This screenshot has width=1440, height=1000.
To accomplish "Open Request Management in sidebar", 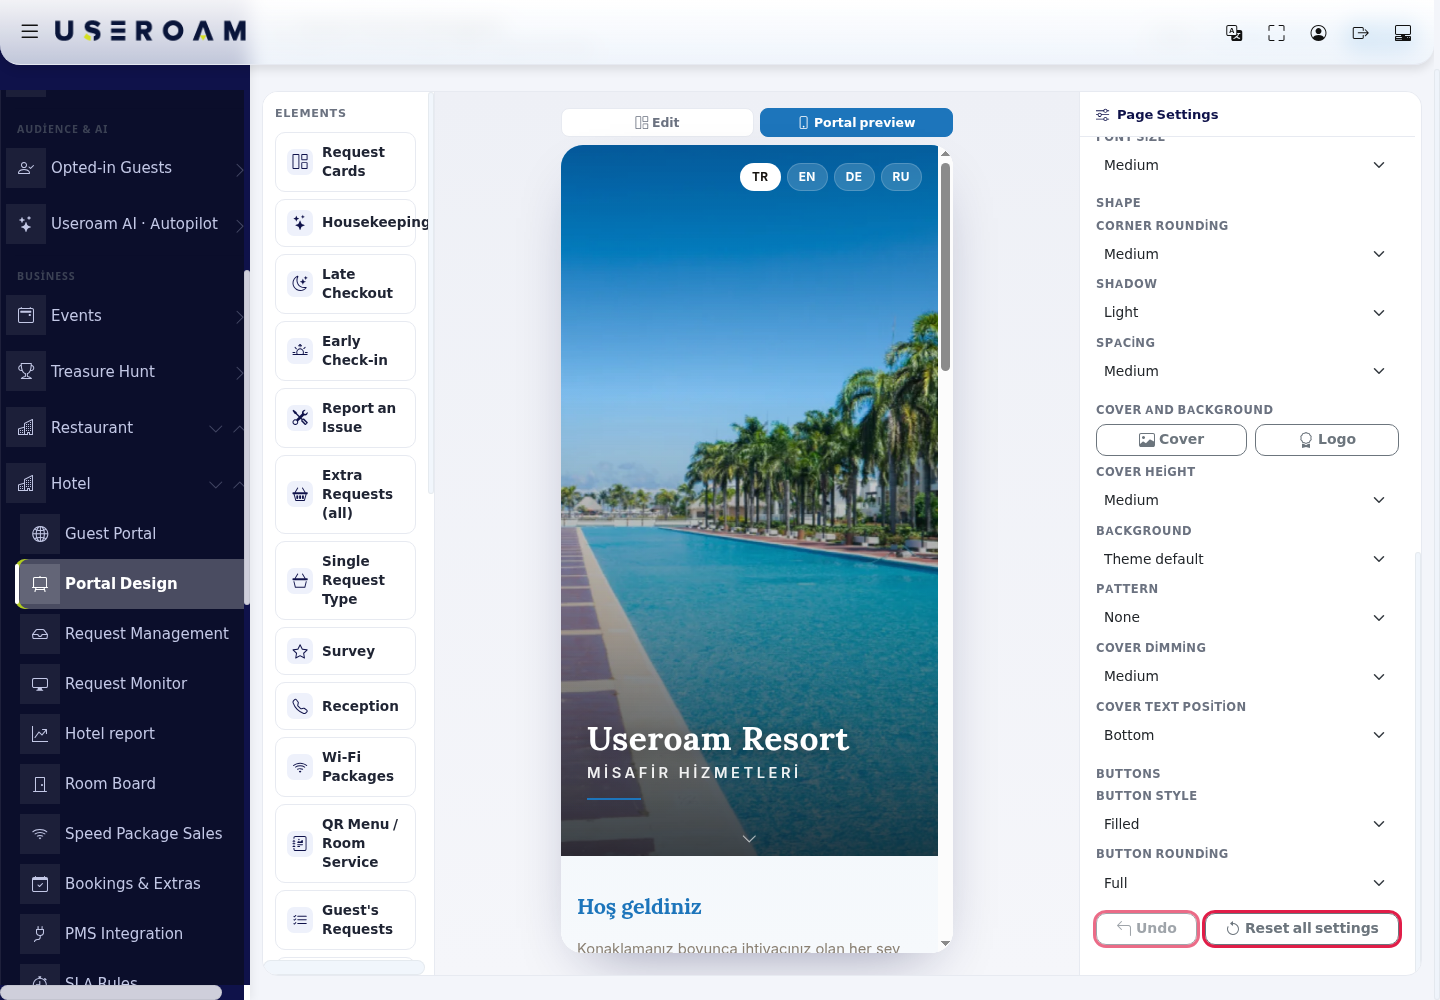I will [131, 634].
